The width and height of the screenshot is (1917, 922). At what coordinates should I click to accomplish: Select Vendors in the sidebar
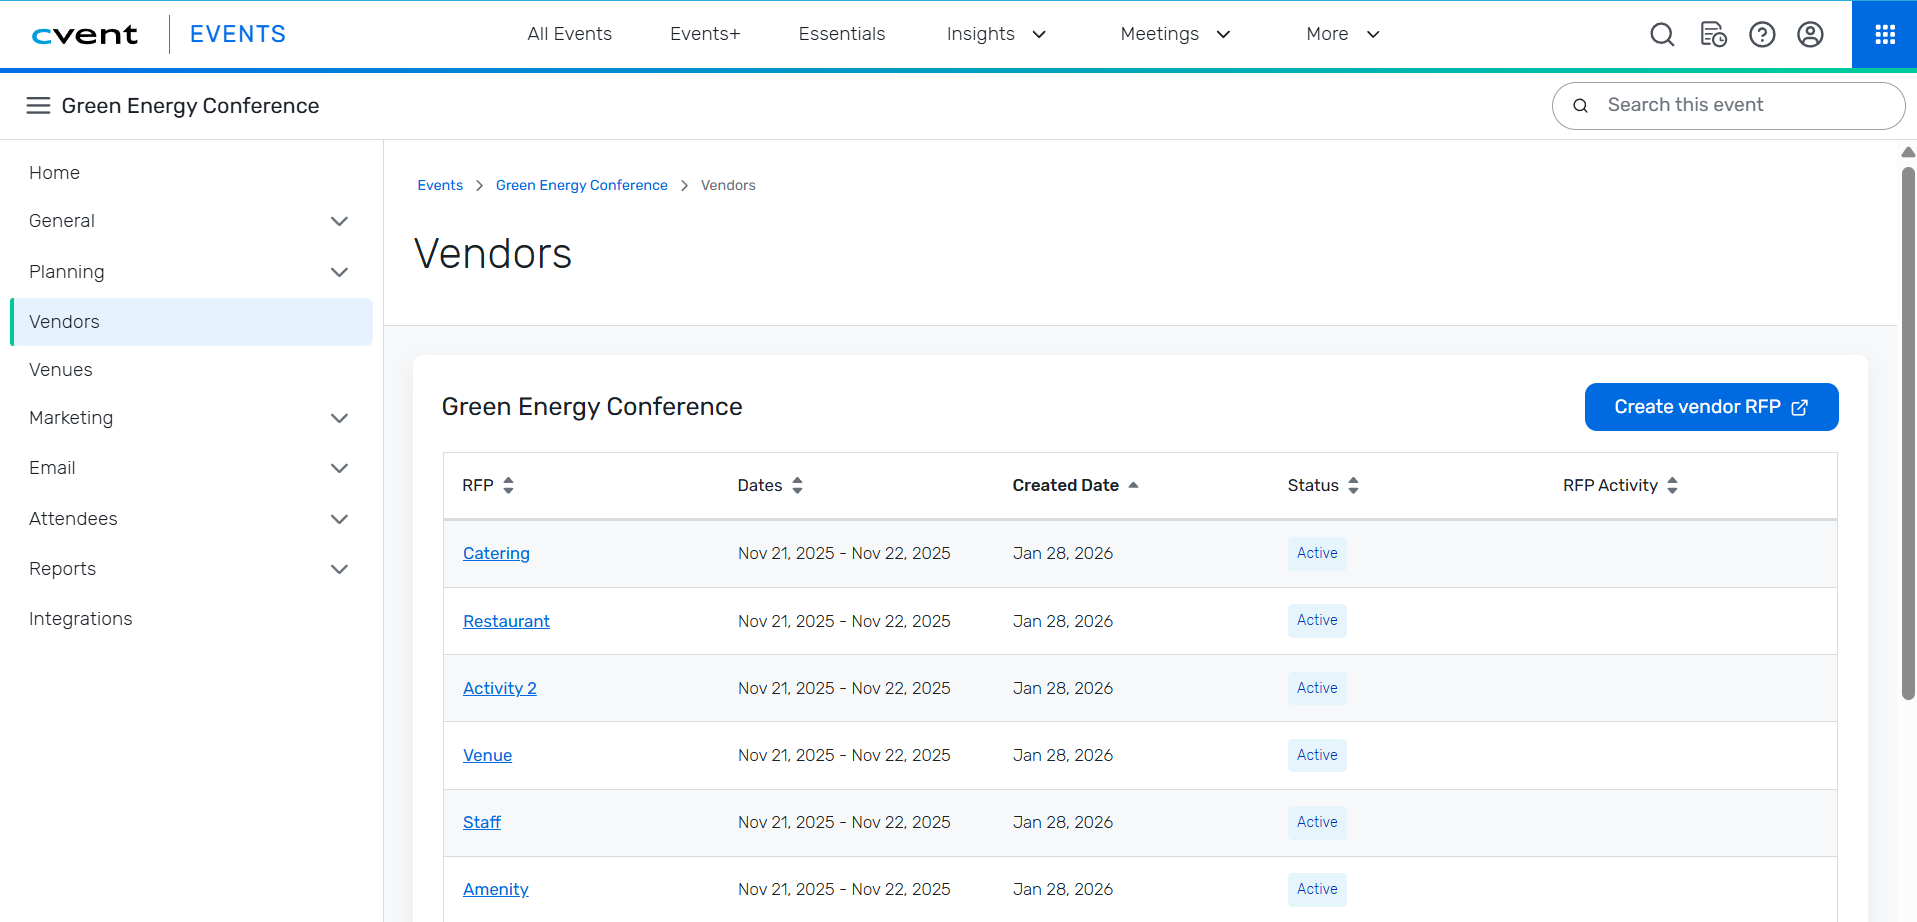click(190, 322)
